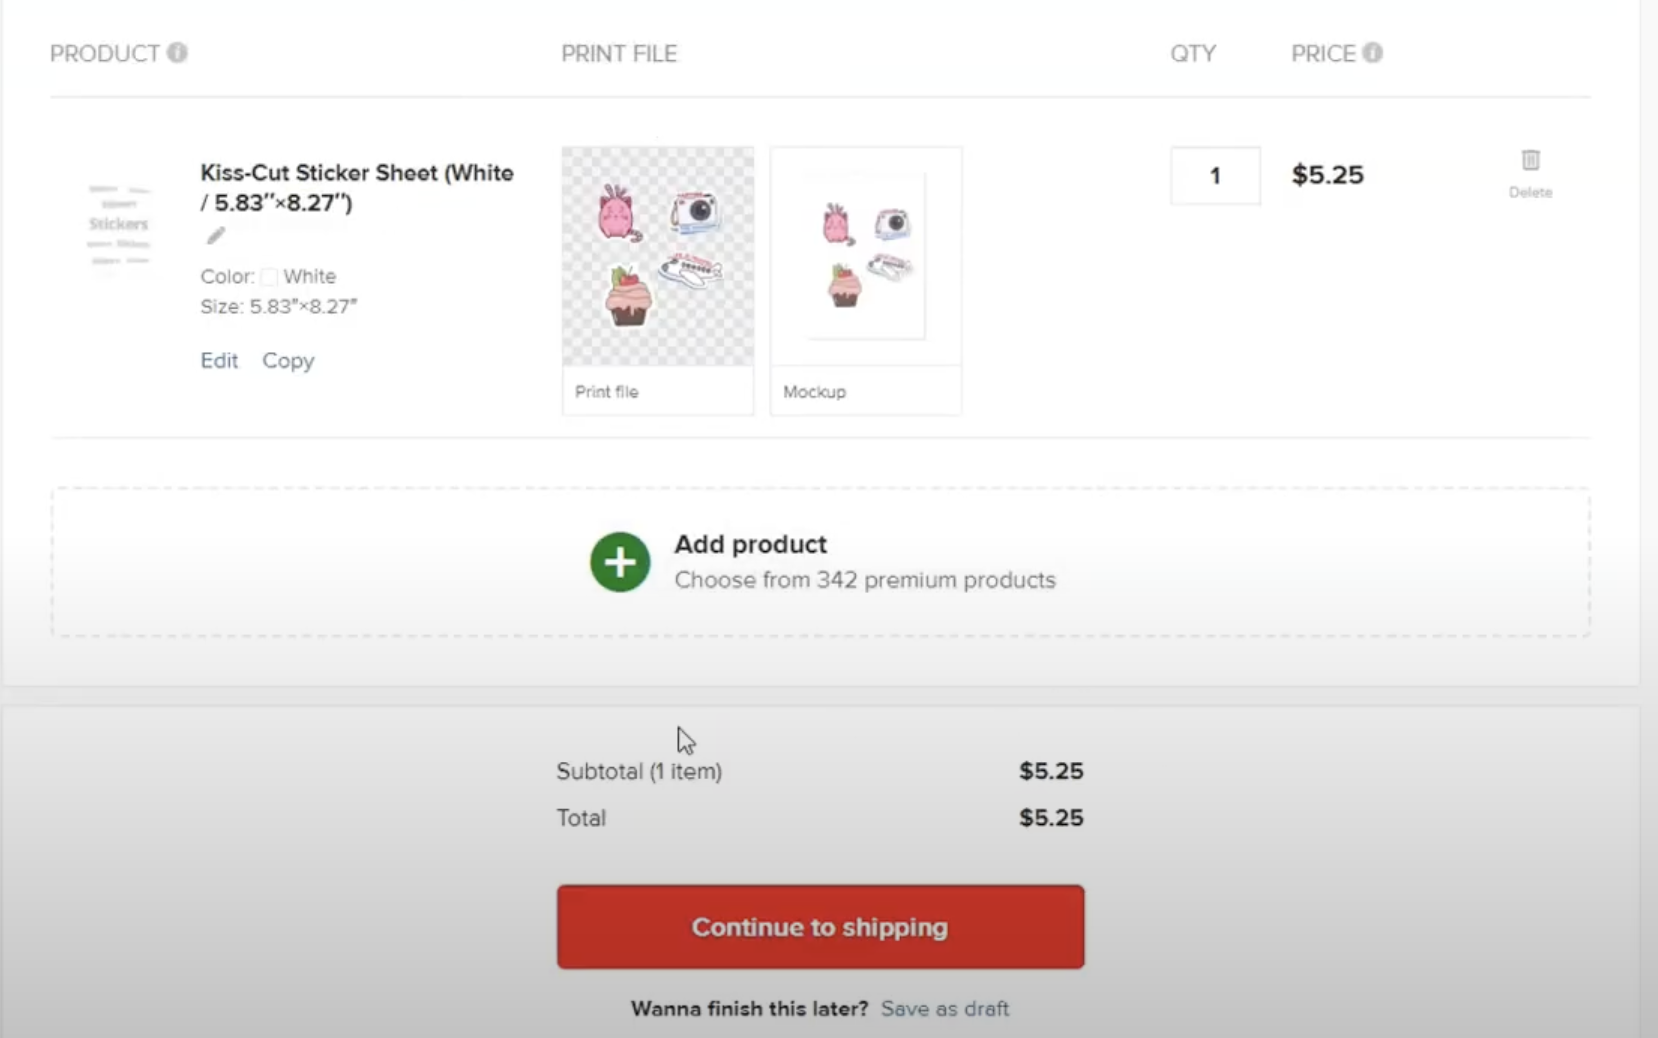Select the Save as draft link

pyautogui.click(x=944, y=1009)
